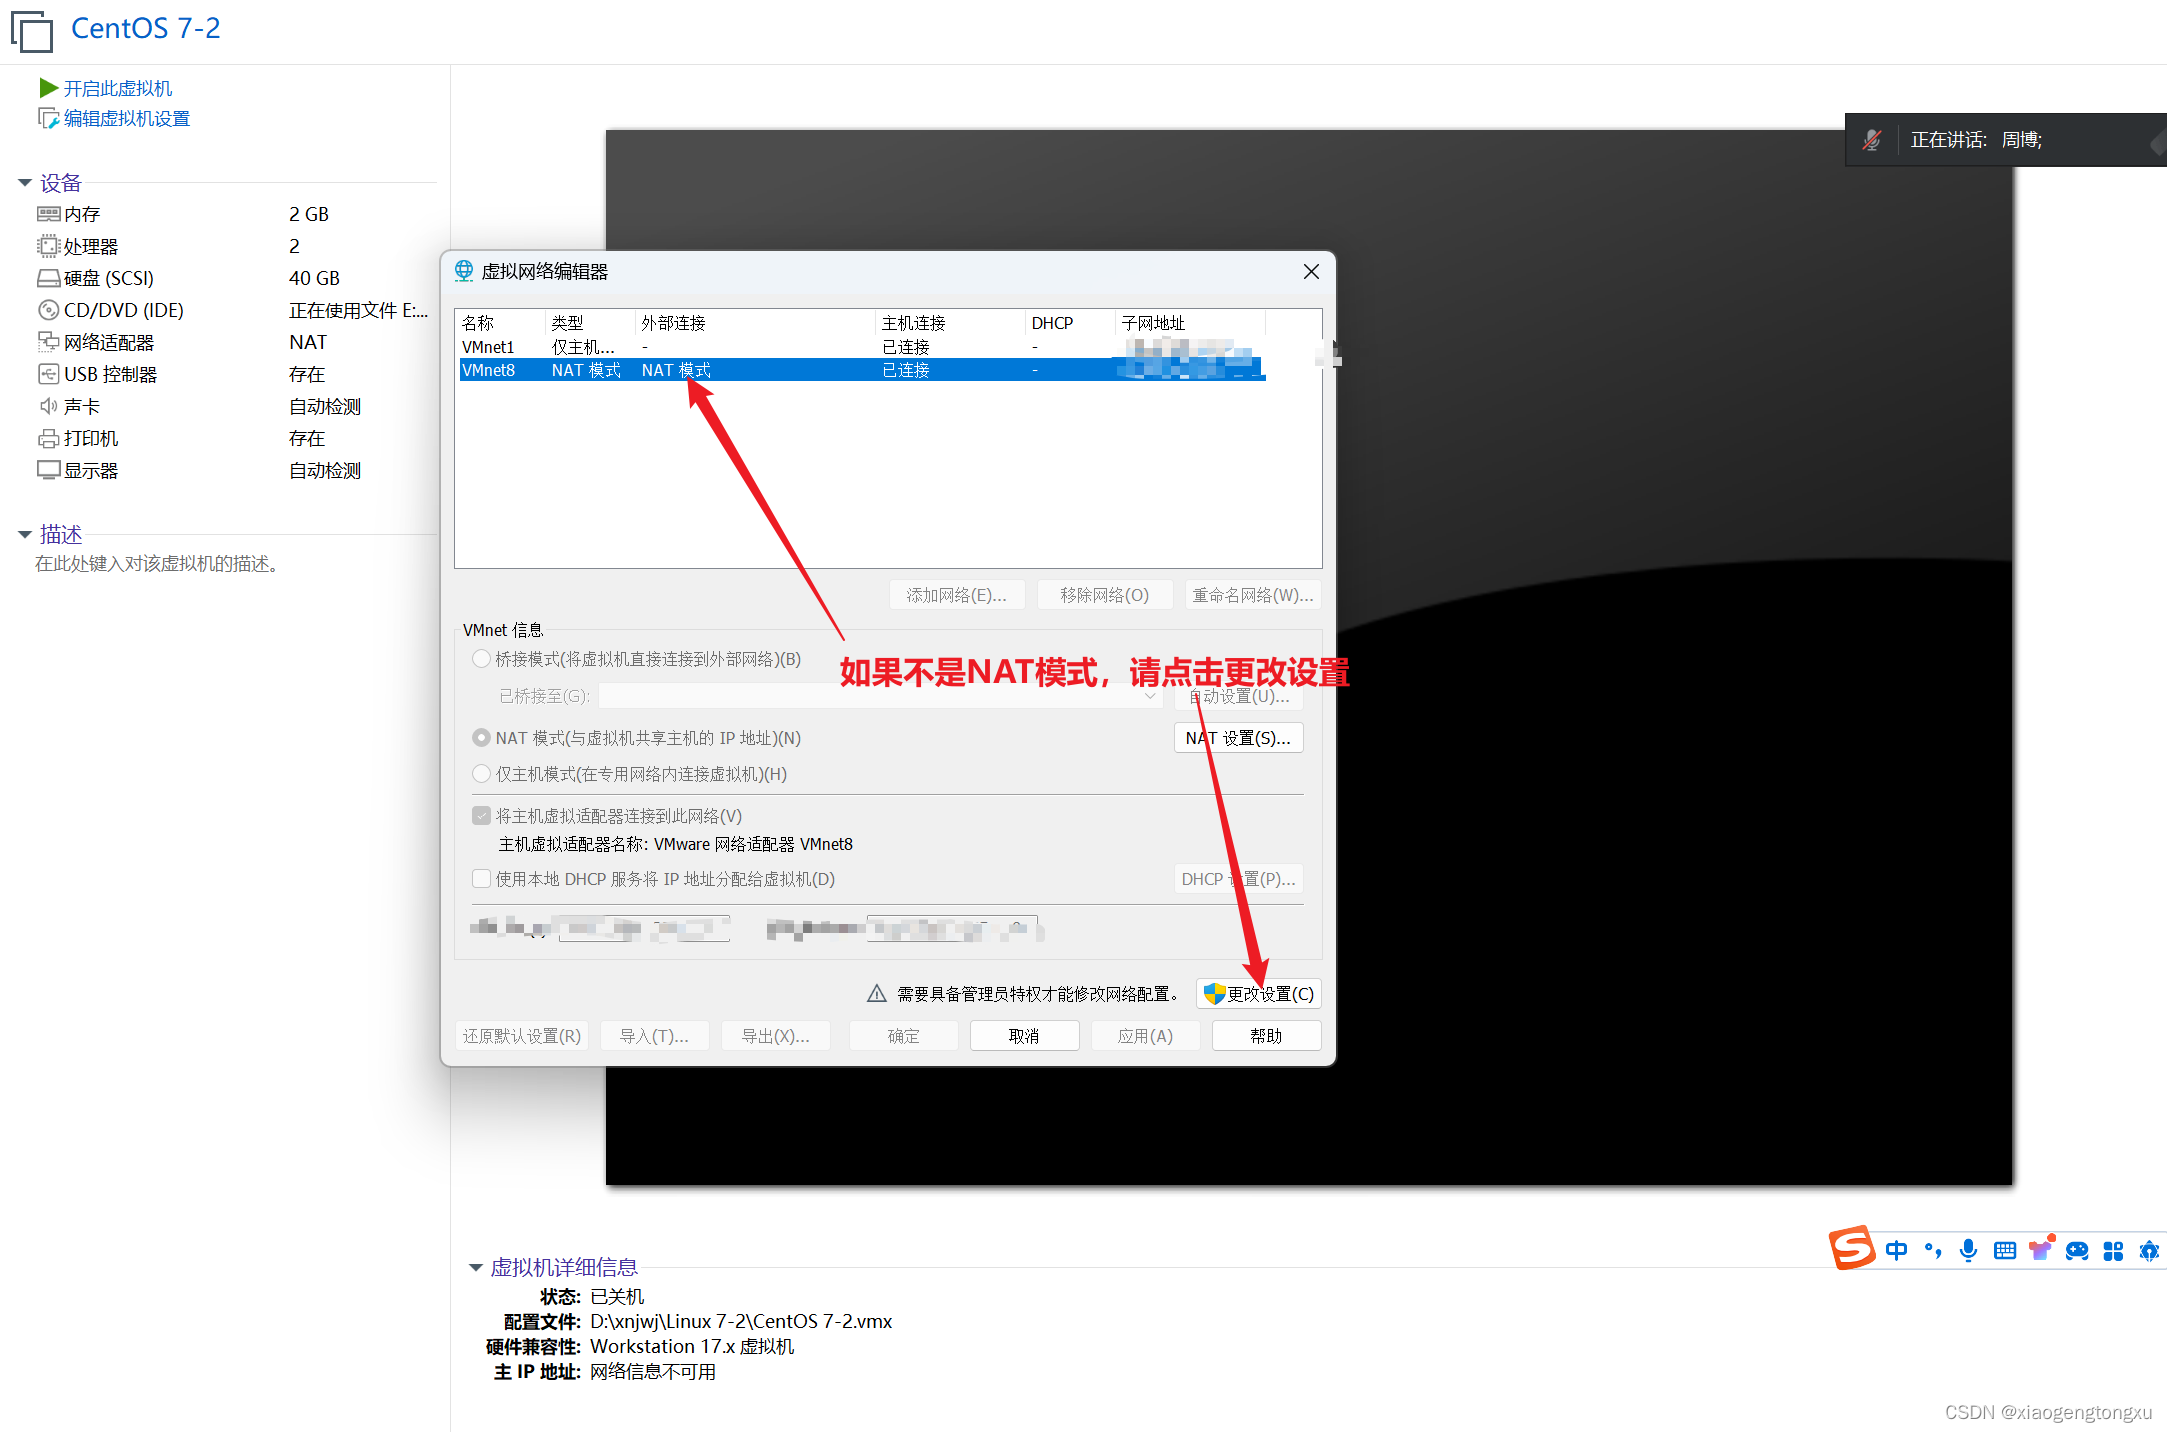Click the green play icon to power on VM

[48, 88]
